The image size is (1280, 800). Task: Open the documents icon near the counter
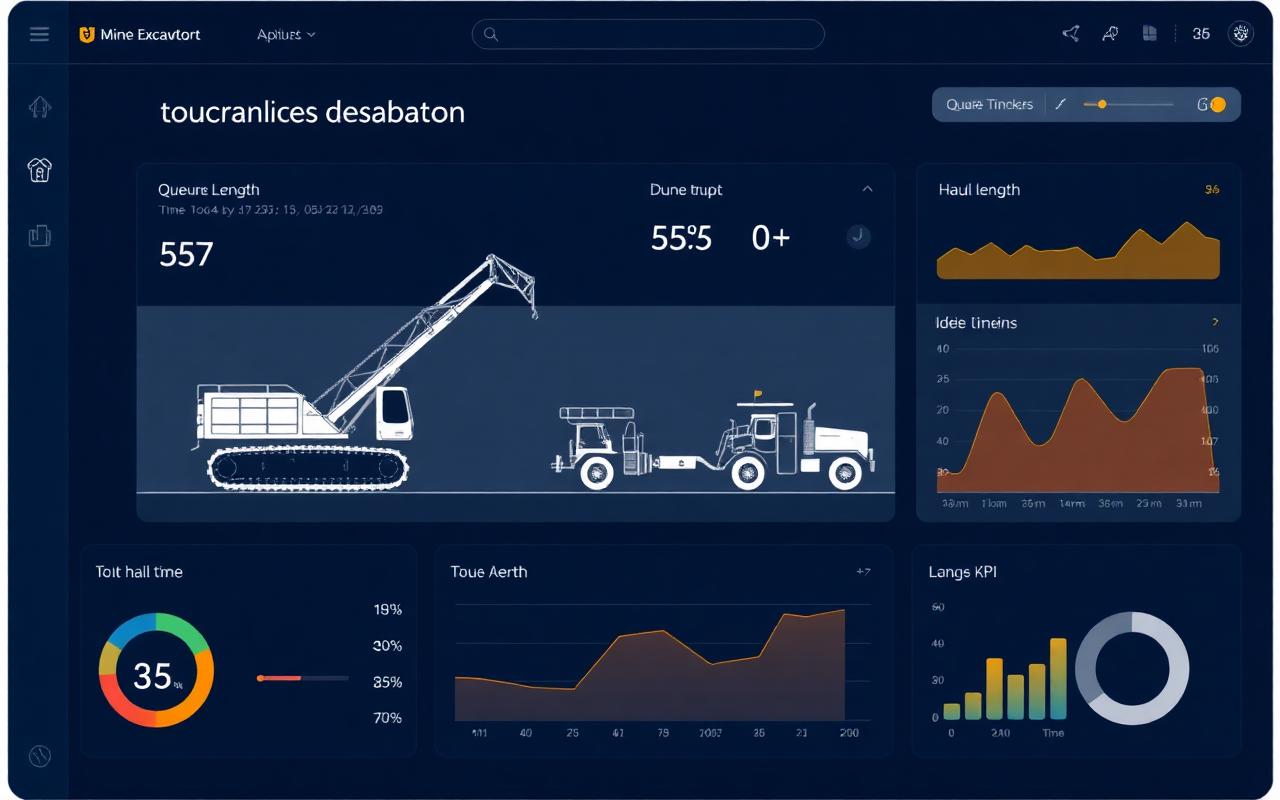pyautogui.click(x=1149, y=33)
